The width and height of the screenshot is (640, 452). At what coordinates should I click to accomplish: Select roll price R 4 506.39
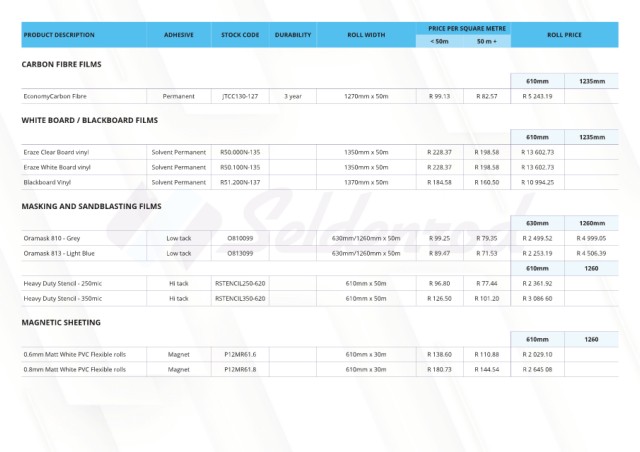(x=591, y=253)
